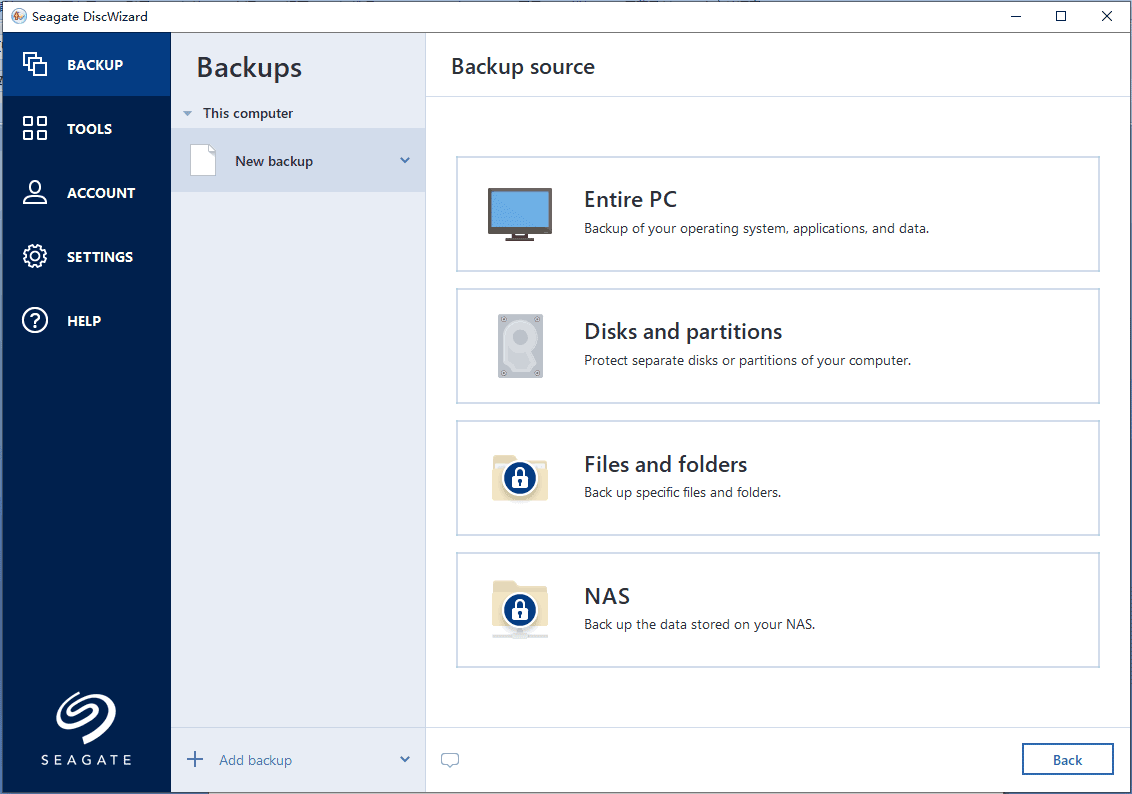Viewport: 1132px width, 794px height.
Task: Click the Help question mark icon
Action: click(x=34, y=320)
